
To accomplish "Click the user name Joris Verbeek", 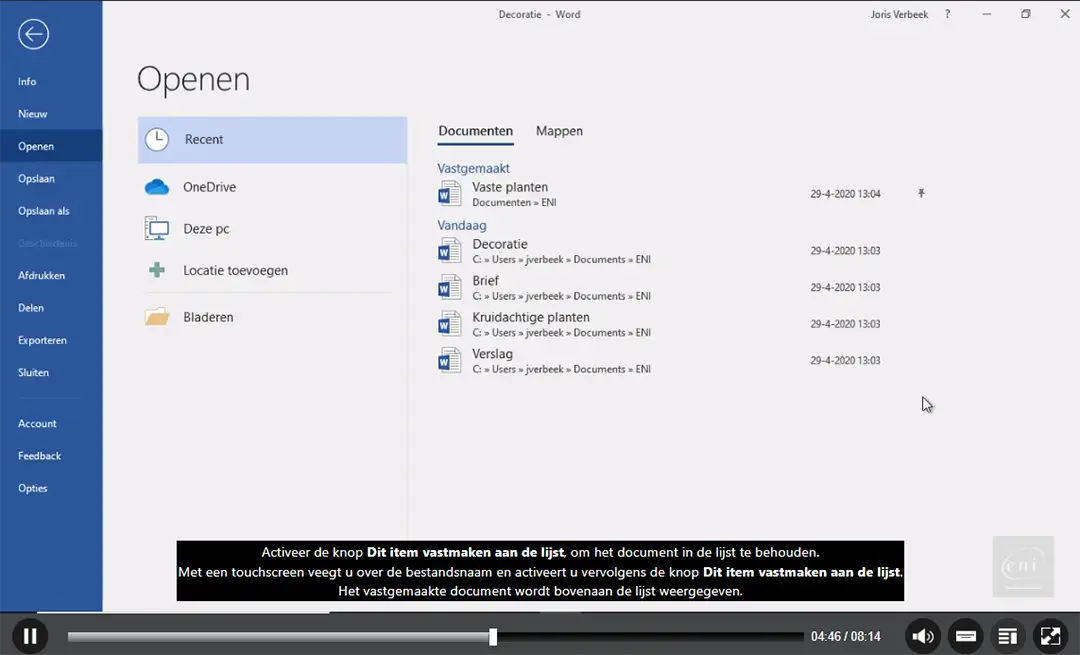I will coord(899,14).
